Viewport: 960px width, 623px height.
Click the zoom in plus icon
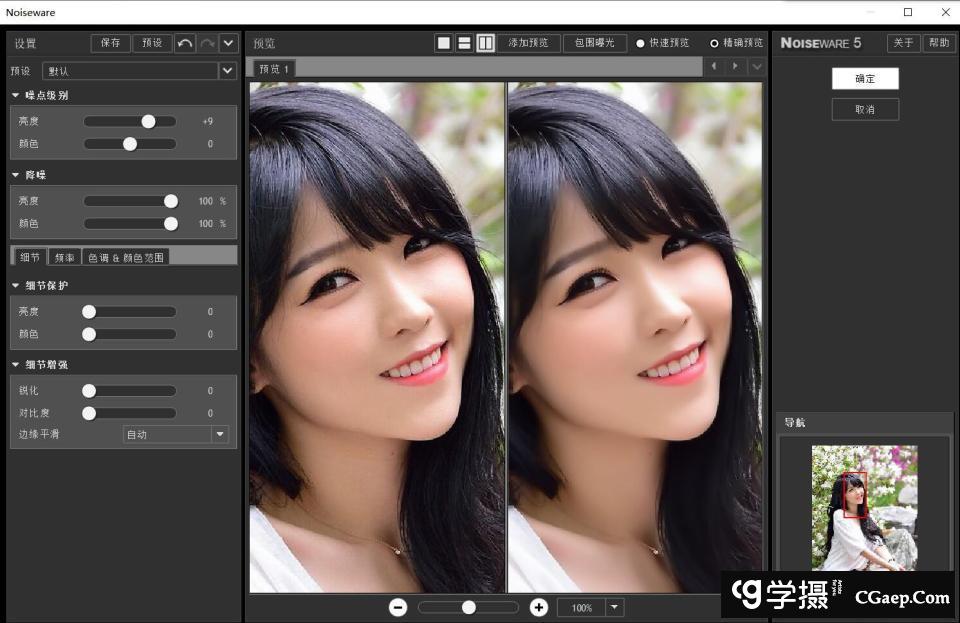click(538, 607)
